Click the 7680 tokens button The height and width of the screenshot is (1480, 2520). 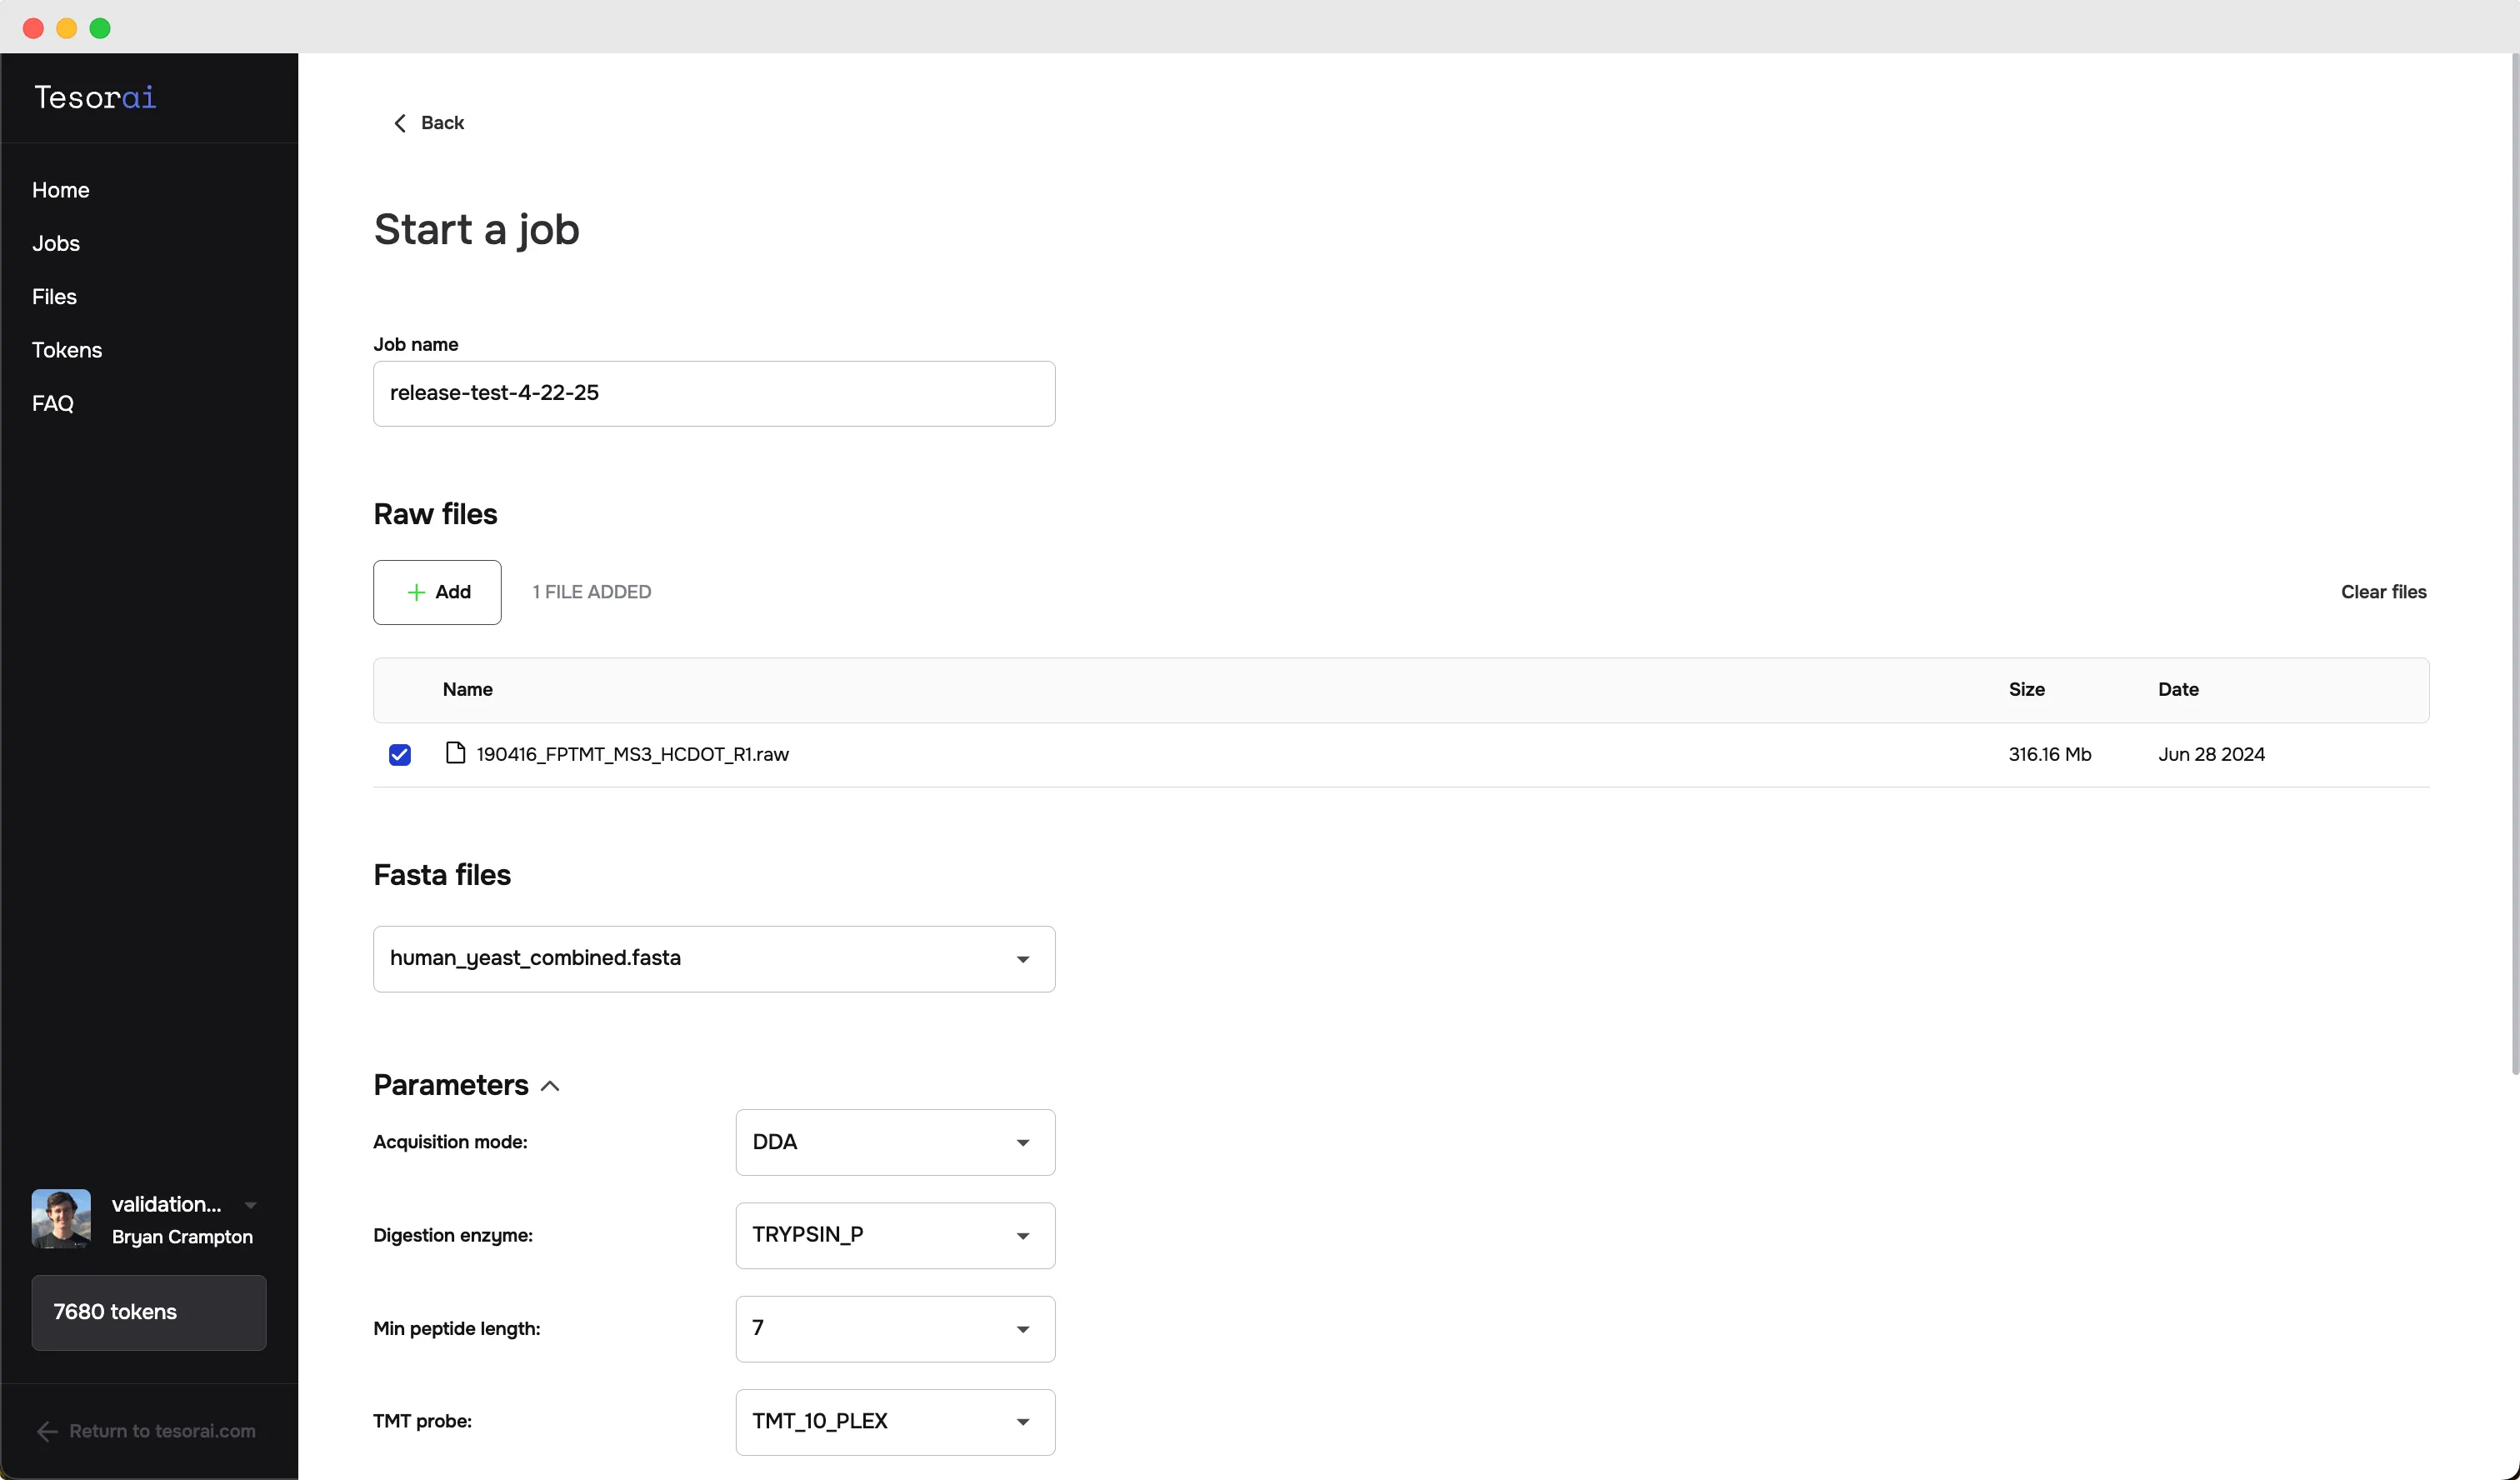[x=149, y=1312]
